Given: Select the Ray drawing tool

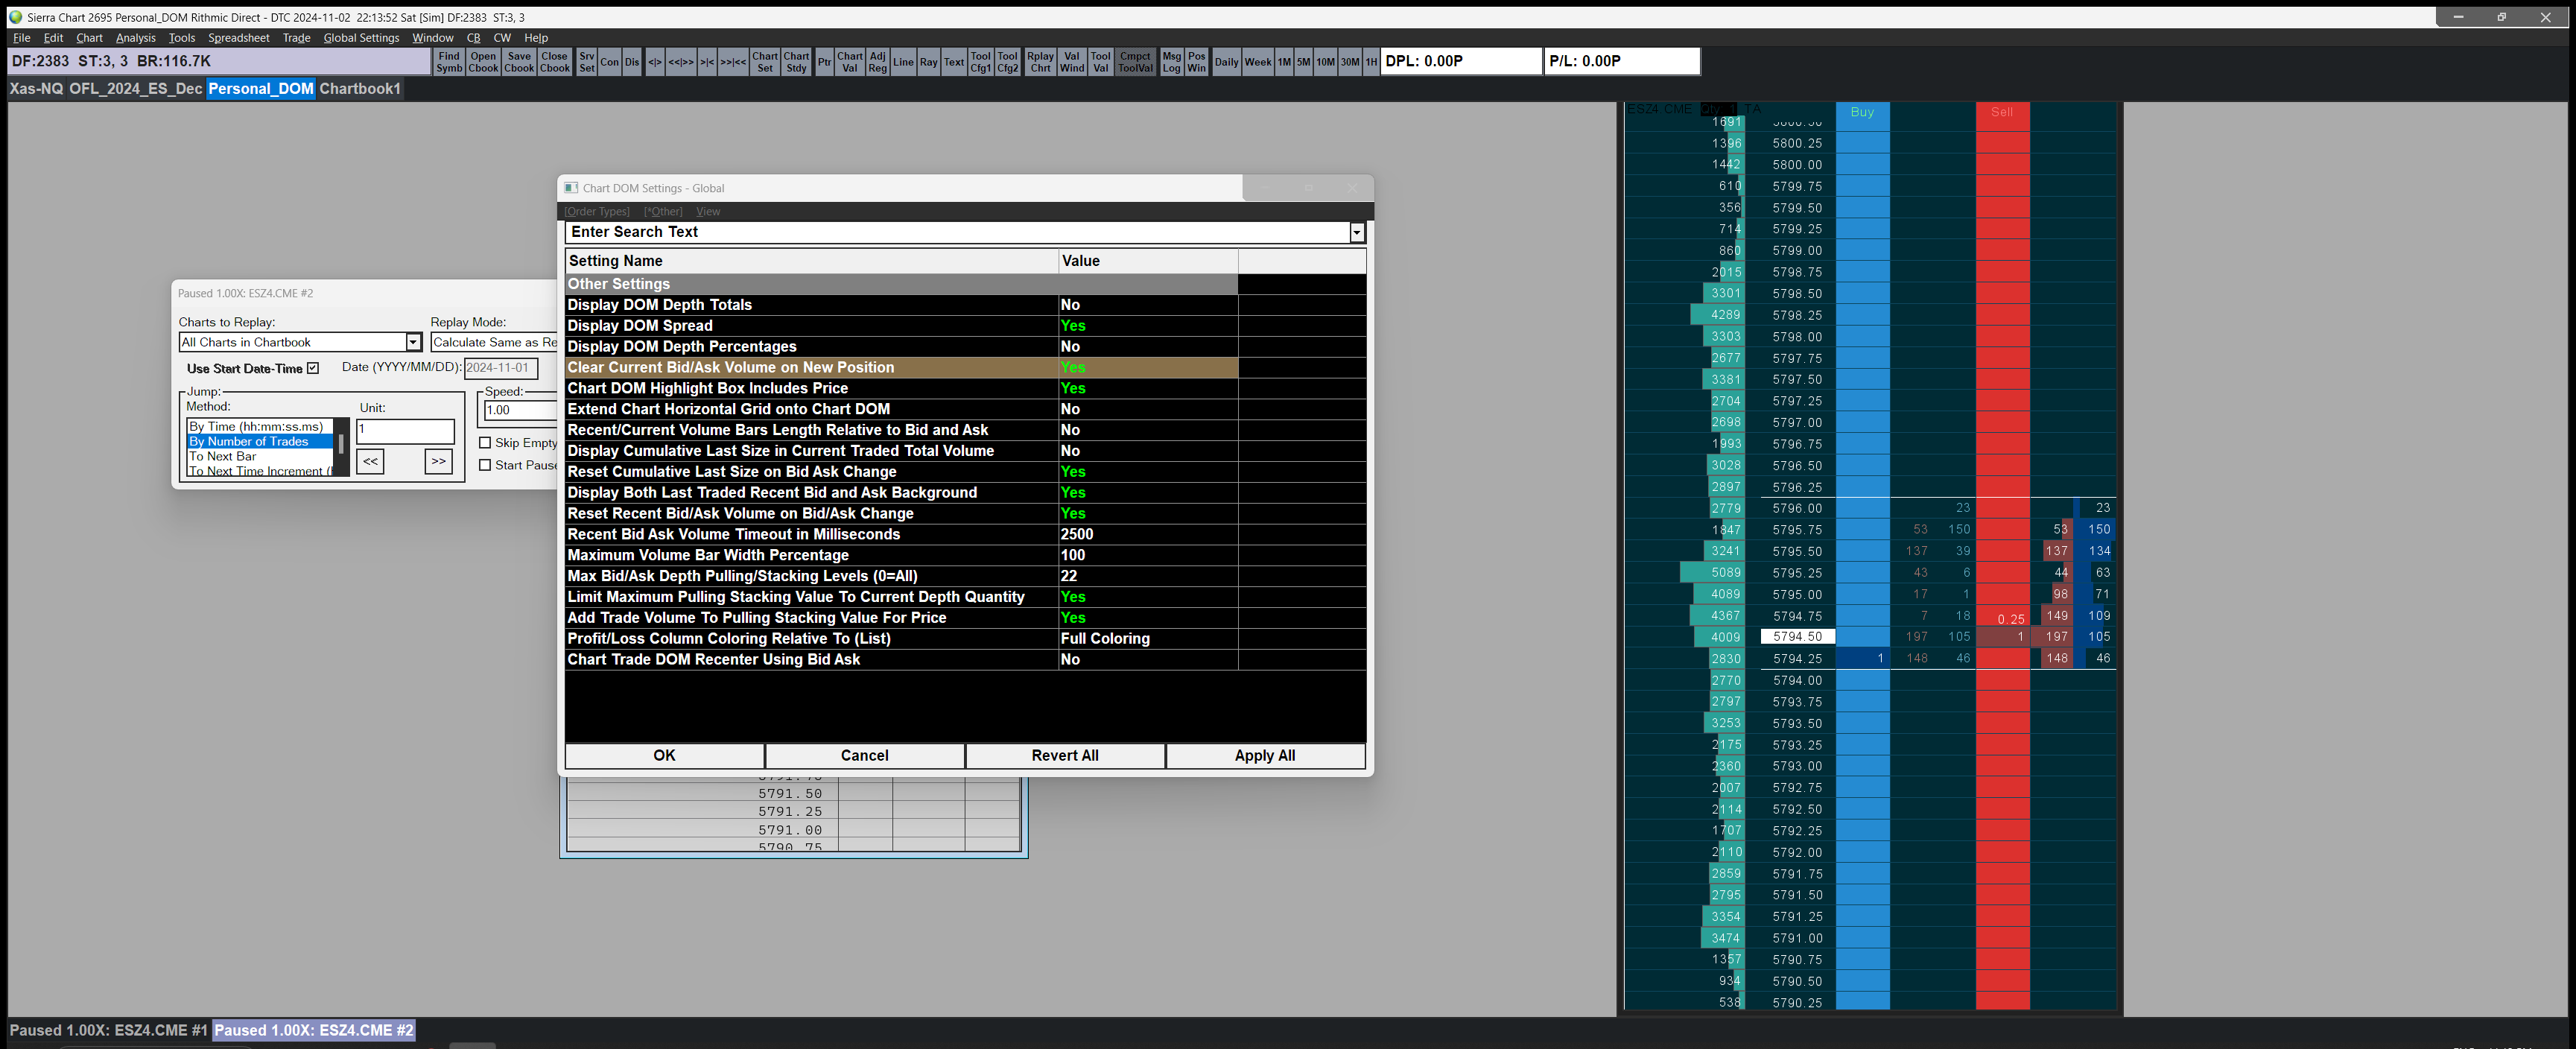Looking at the screenshot, I should tap(928, 62).
